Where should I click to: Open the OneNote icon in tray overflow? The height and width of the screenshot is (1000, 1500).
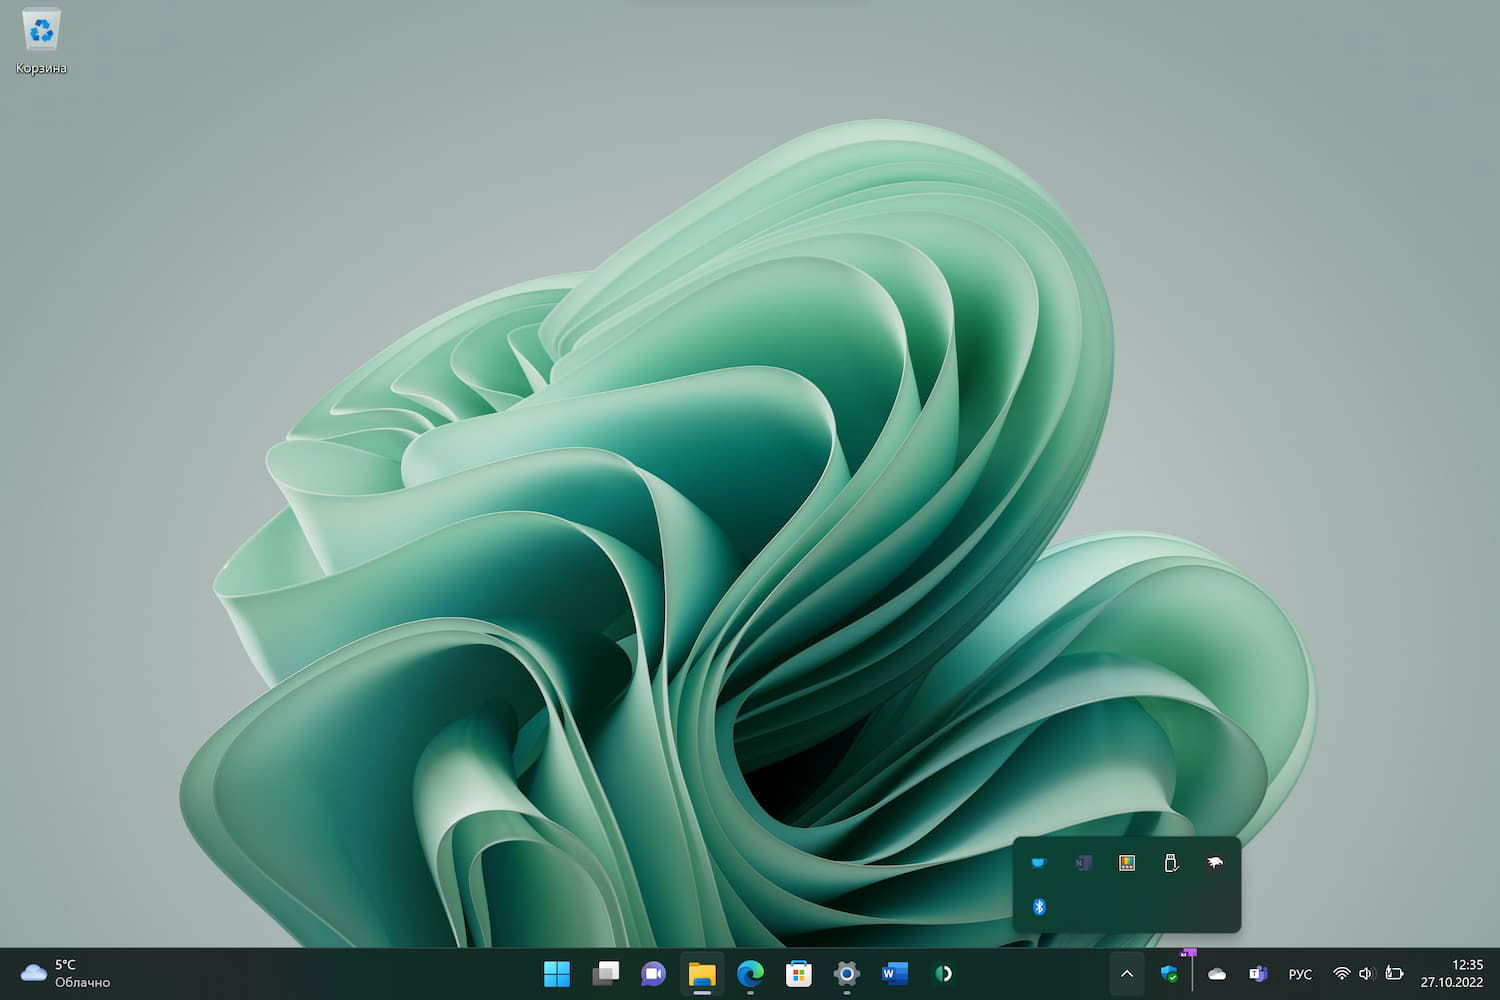(1083, 863)
